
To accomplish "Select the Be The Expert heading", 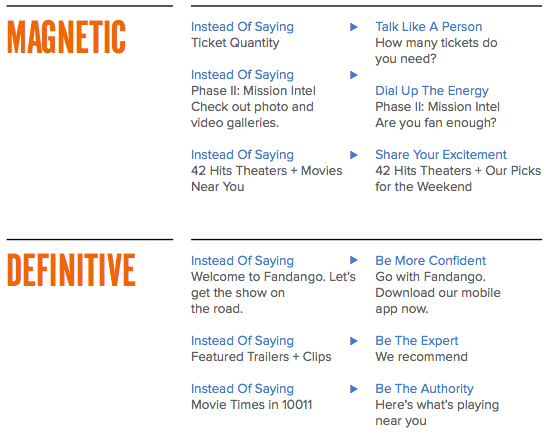I will tap(417, 341).
